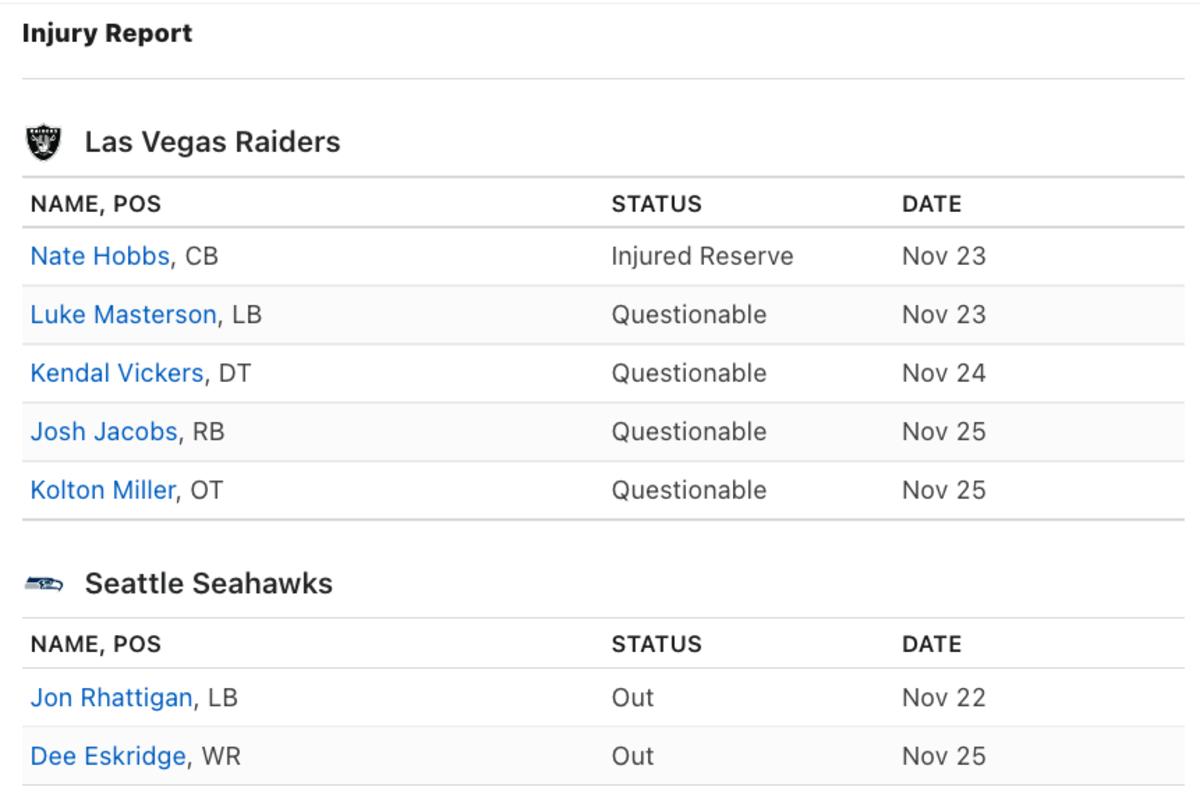This screenshot has height=801, width=1200.
Task: Click the Las Vegas Raiders logo icon
Action: point(43,142)
